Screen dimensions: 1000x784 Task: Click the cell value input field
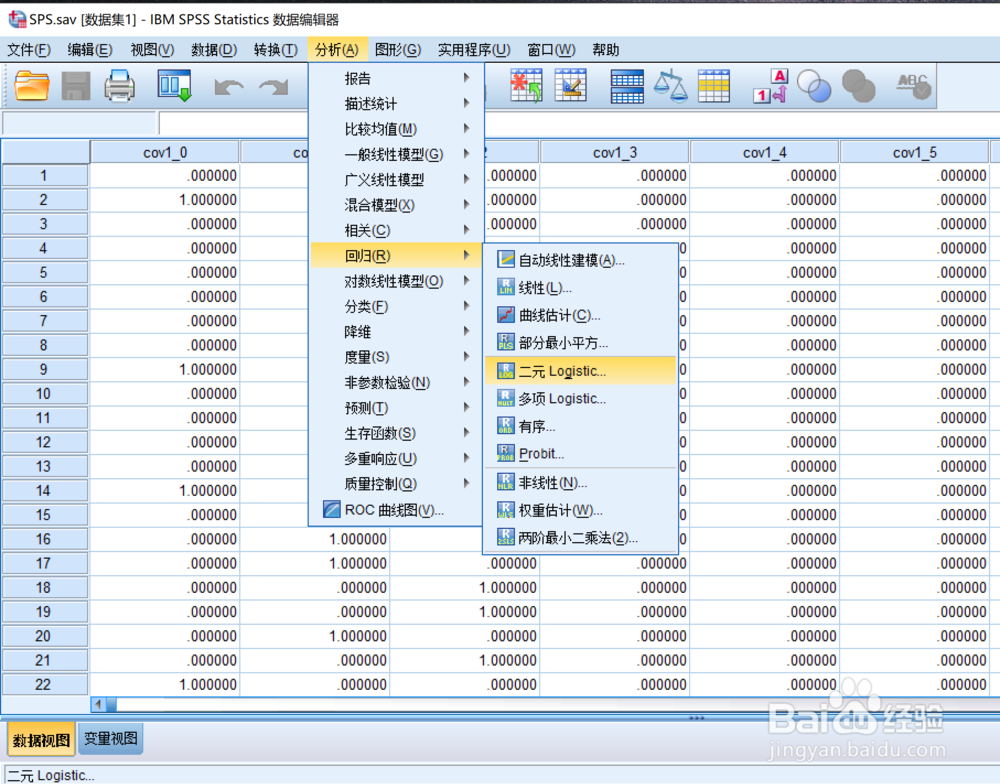(x=577, y=124)
